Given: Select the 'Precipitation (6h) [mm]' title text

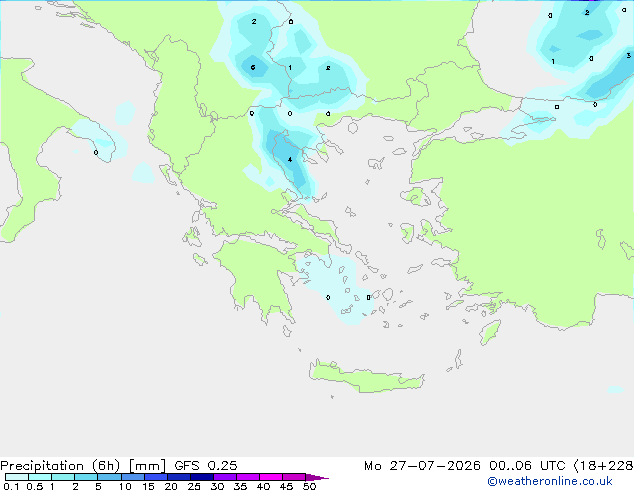Looking at the screenshot, I should point(83,466).
